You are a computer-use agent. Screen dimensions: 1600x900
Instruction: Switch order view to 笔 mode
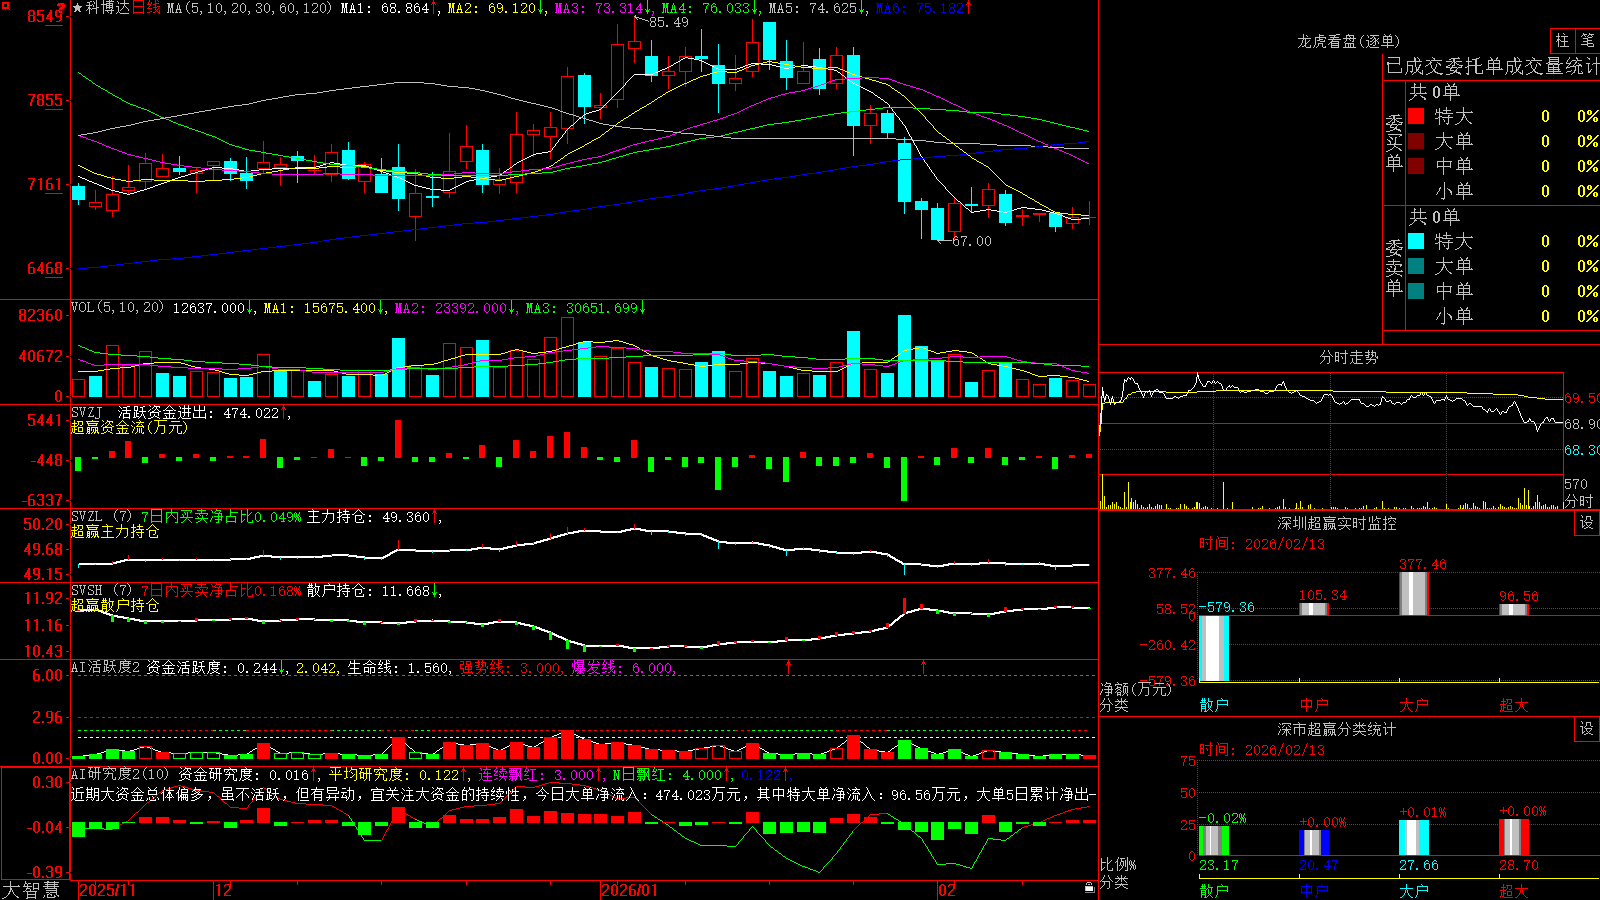pos(1588,40)
